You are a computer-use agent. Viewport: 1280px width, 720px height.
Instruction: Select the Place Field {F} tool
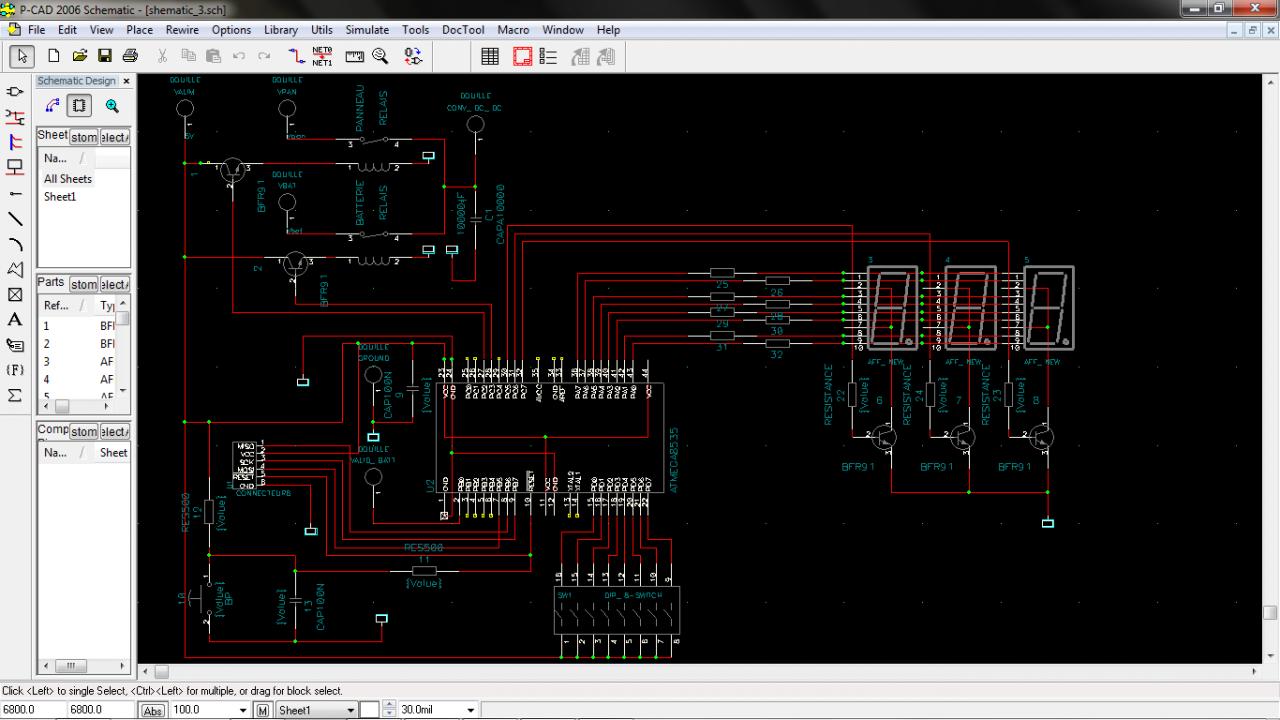point(15,370)
